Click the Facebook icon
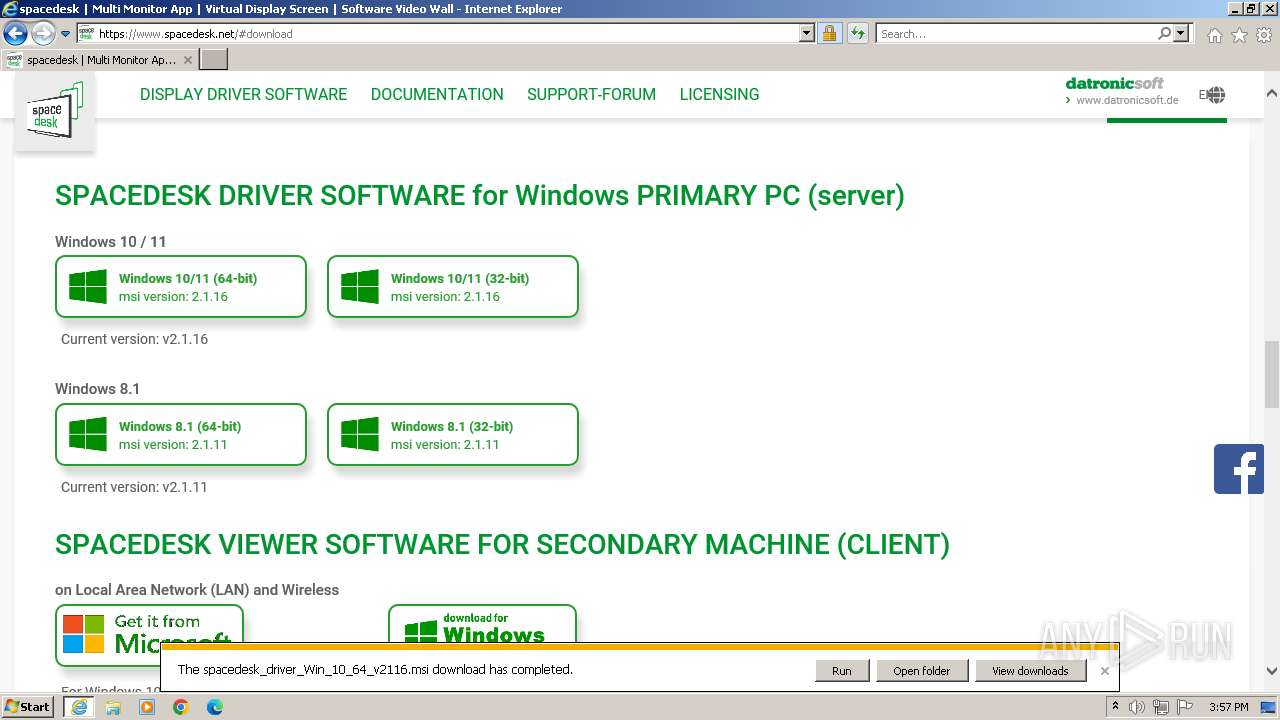Viewport: 1280px width, 720px height. pyautogui.click(x=1239, y=469)
